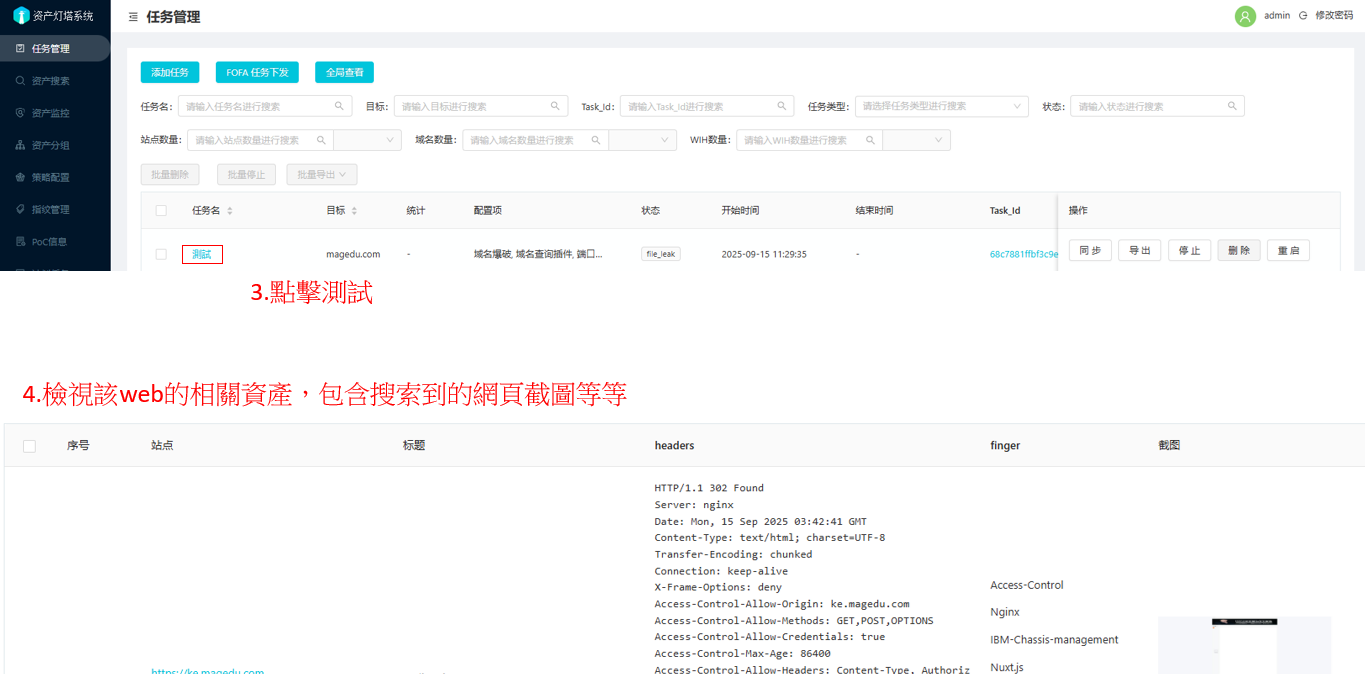This screenshot has height=674, width=1365.
Task: Click the file_leak status tag
Action: [x=661, y=254]
